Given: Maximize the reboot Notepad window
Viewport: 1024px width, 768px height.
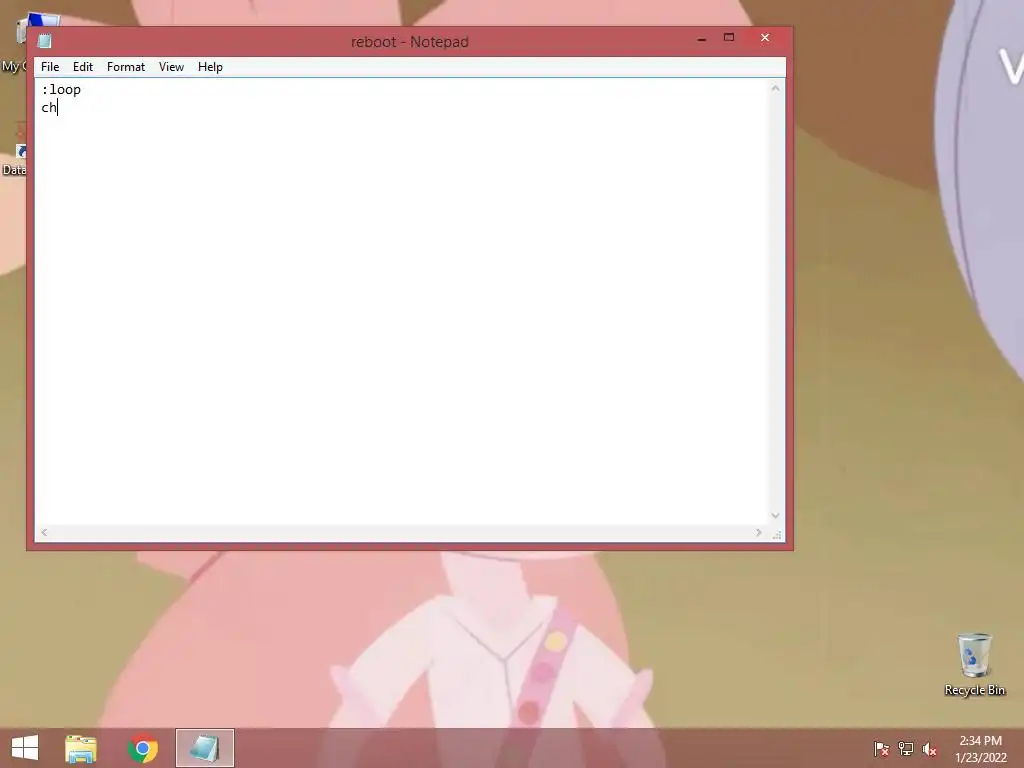Looking at the screenshot, I should click(729, 38).
